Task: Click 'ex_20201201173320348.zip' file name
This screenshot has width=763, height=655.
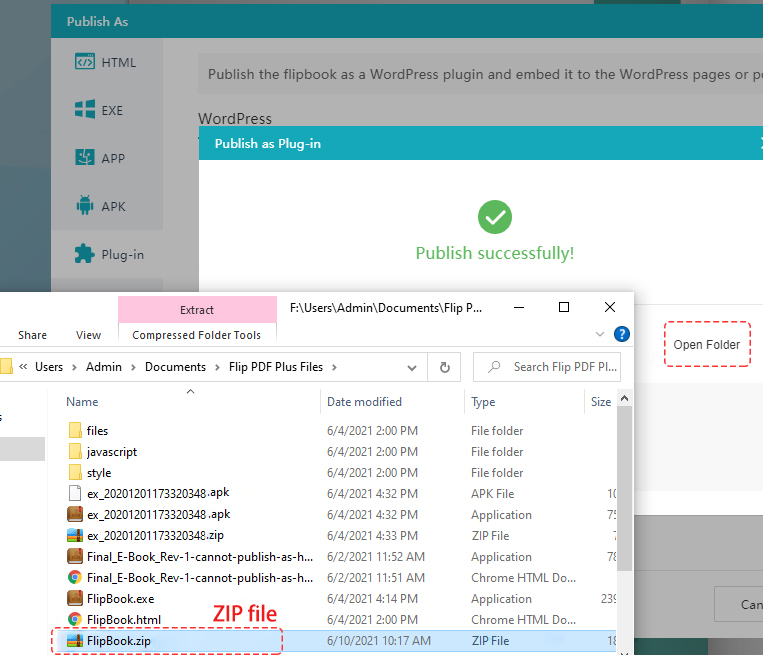Action: 155,536
